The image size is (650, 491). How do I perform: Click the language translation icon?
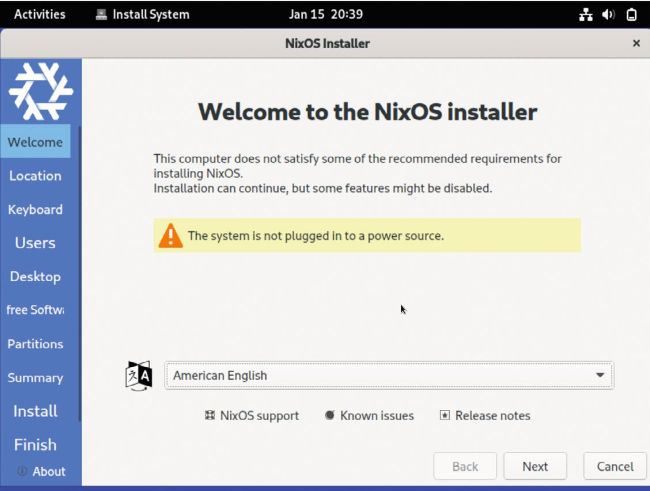(139, 376)
